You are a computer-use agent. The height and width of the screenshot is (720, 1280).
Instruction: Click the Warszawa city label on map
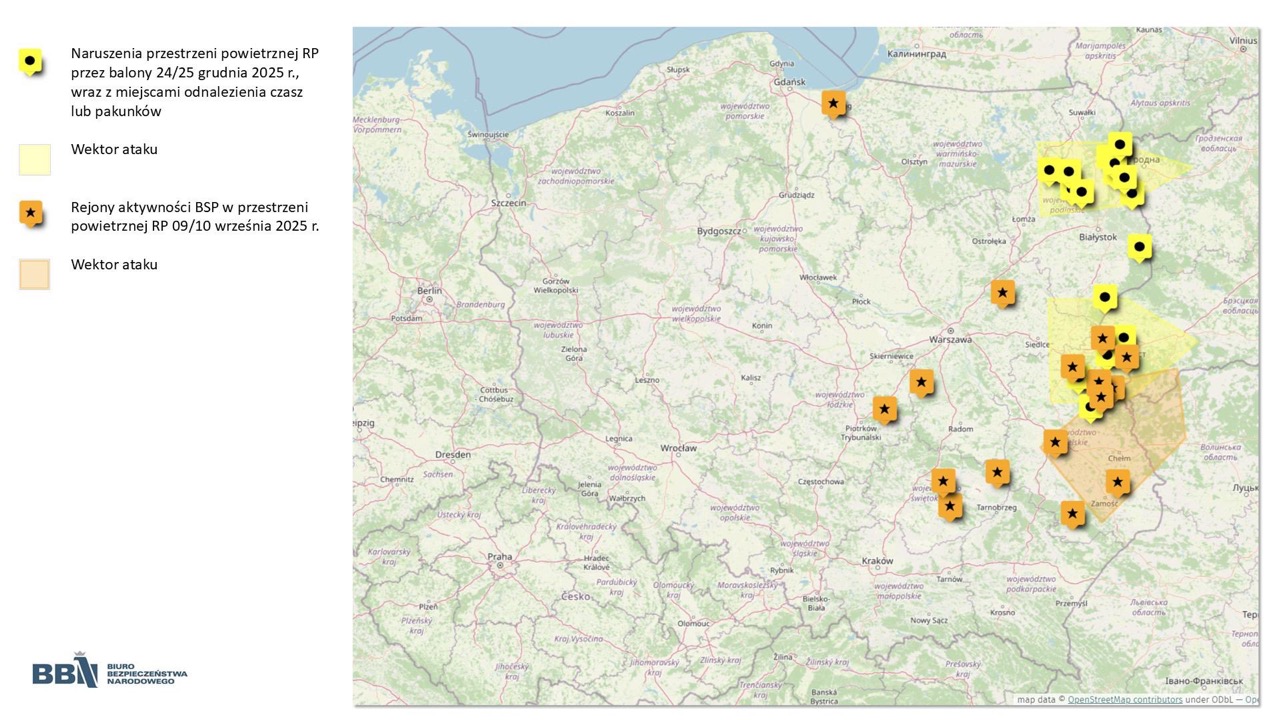tap(949, 339)
